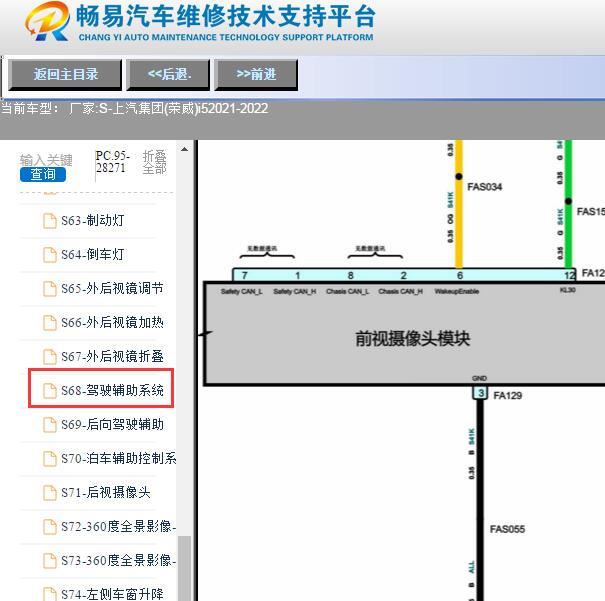The height and width of the screenshot is (601, 605).
Task: Click 折叠全部 to collapse all
Action: [154, 162]
